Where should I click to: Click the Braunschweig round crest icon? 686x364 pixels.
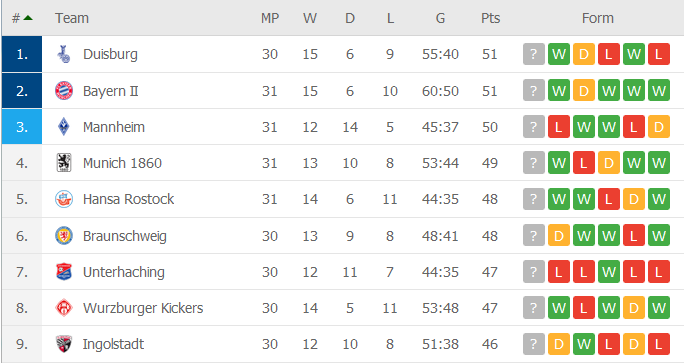coord(64,236)
